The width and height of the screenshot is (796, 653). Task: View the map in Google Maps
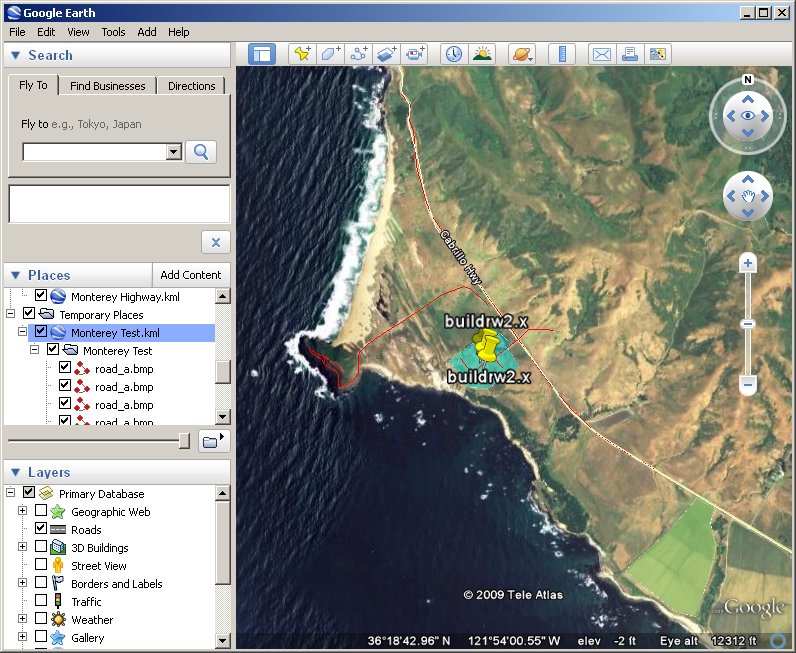click(x=658, y=54)
